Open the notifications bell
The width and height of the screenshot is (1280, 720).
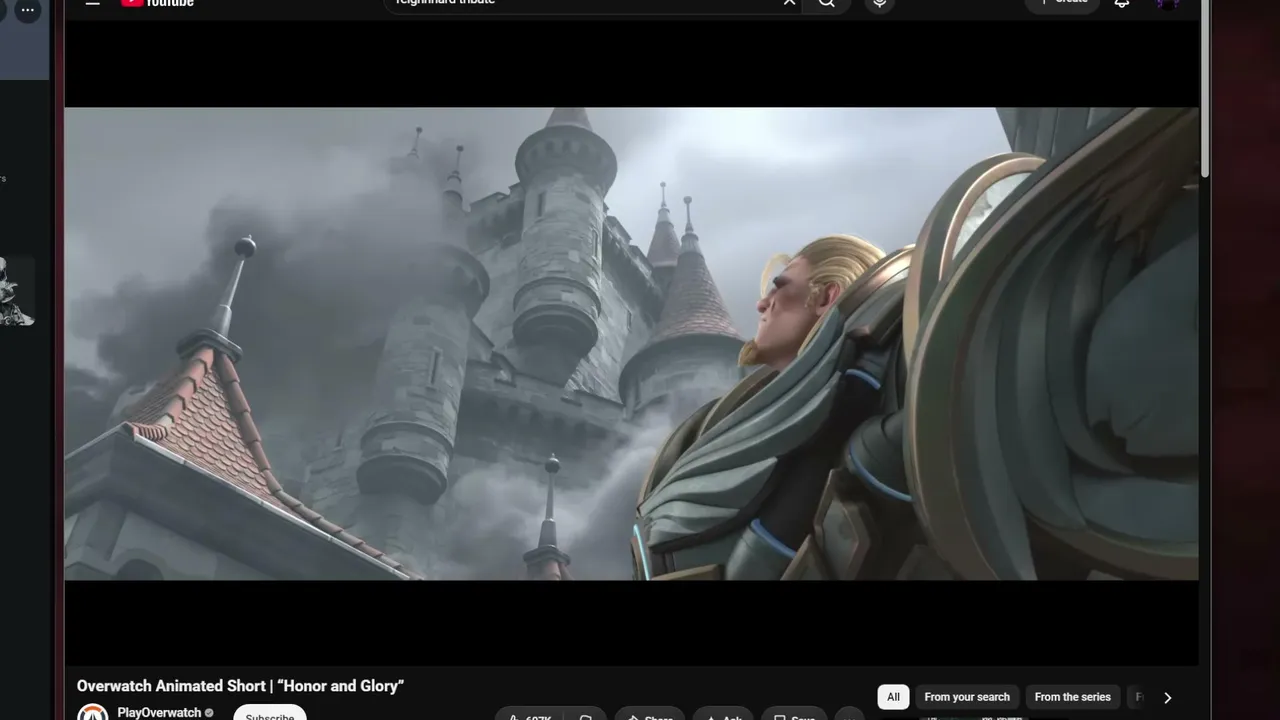click(x=1122, y=3)
